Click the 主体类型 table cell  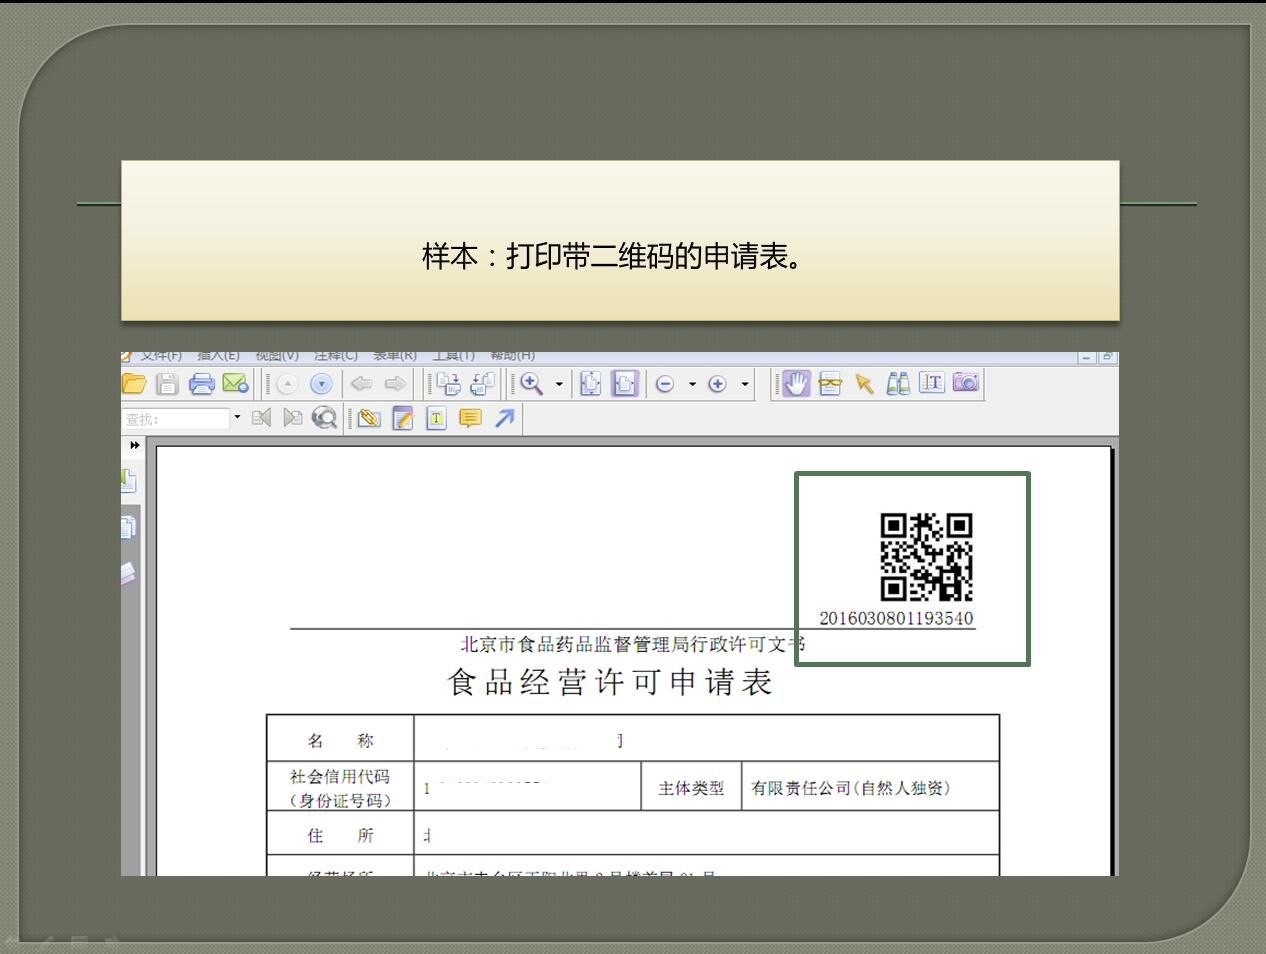pyautogui.click(x=691, y=788)
